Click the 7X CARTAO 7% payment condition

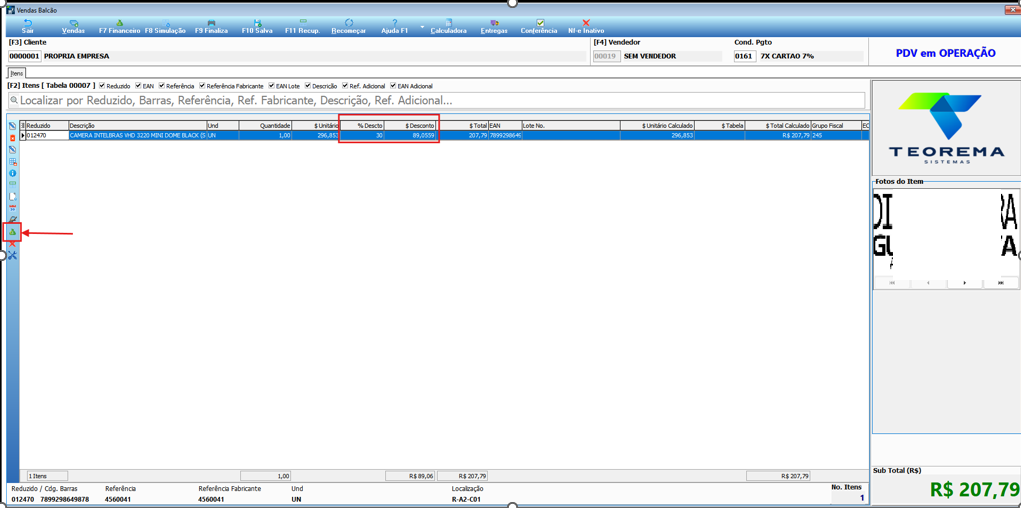pyautogui.click(x=787, y=56)
